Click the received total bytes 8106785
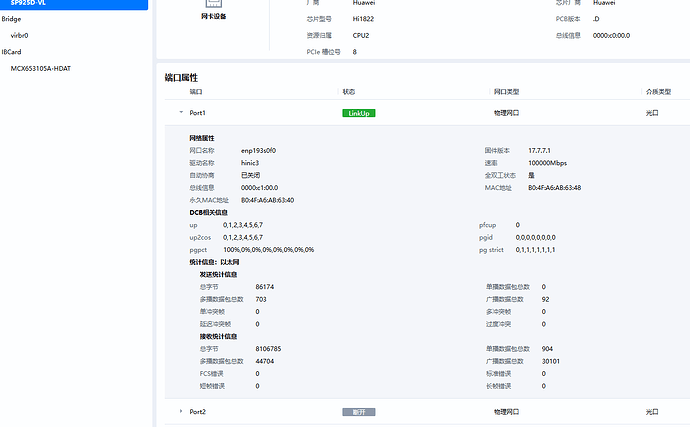This screenshot has height=427, width=690. point(268,349)
